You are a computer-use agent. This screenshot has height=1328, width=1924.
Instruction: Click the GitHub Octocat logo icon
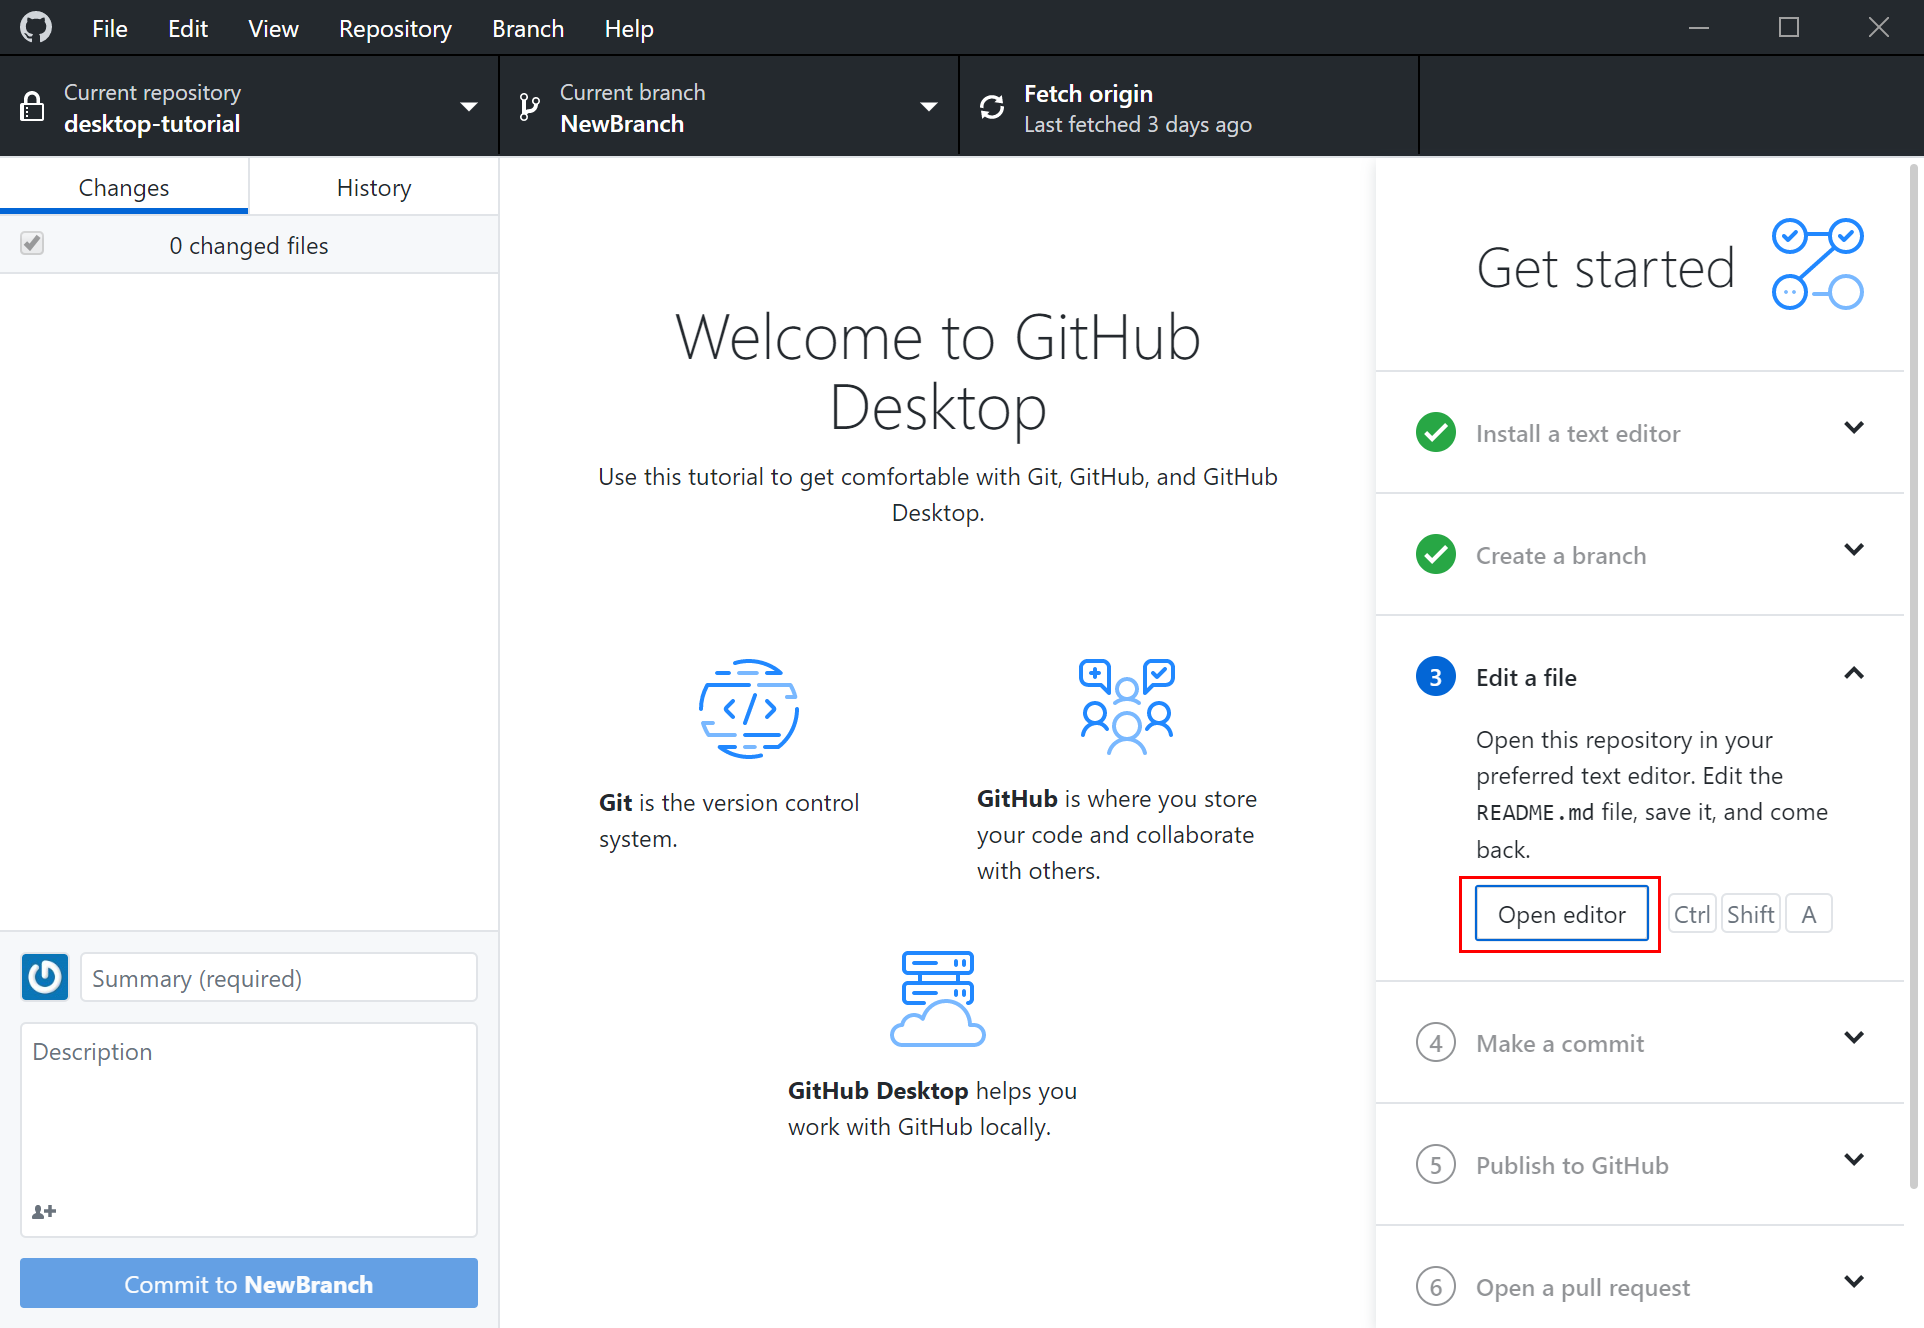(x=36, y=28)
